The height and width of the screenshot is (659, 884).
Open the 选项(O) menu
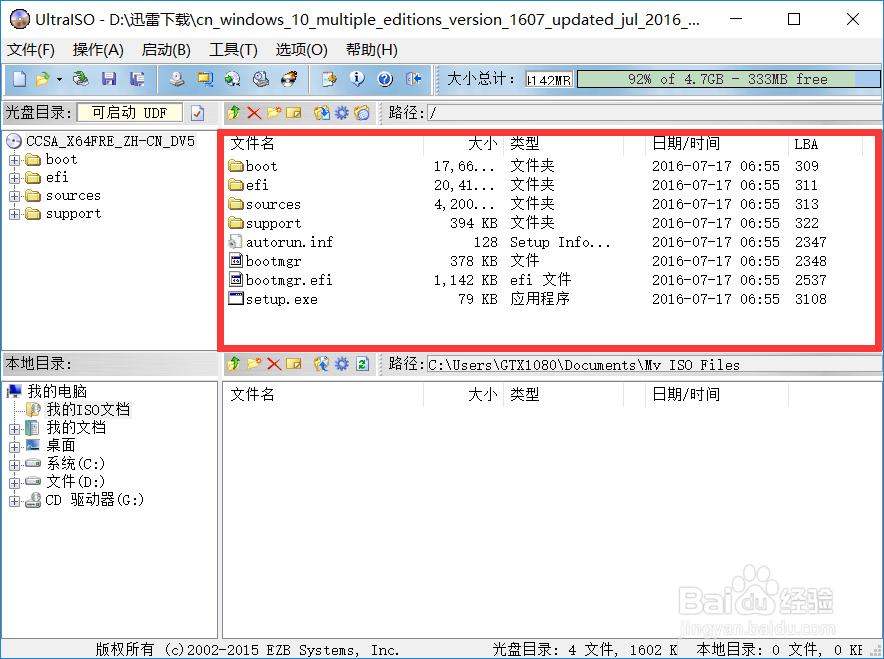point(302,50)
